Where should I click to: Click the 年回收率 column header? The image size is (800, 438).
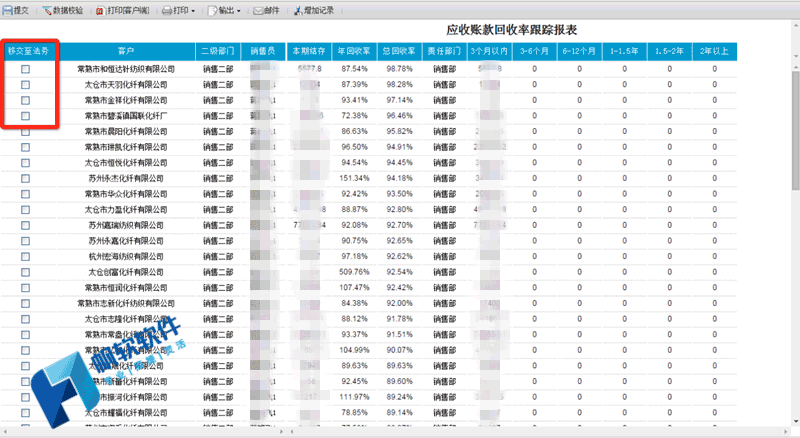click(x=354, y=51)
